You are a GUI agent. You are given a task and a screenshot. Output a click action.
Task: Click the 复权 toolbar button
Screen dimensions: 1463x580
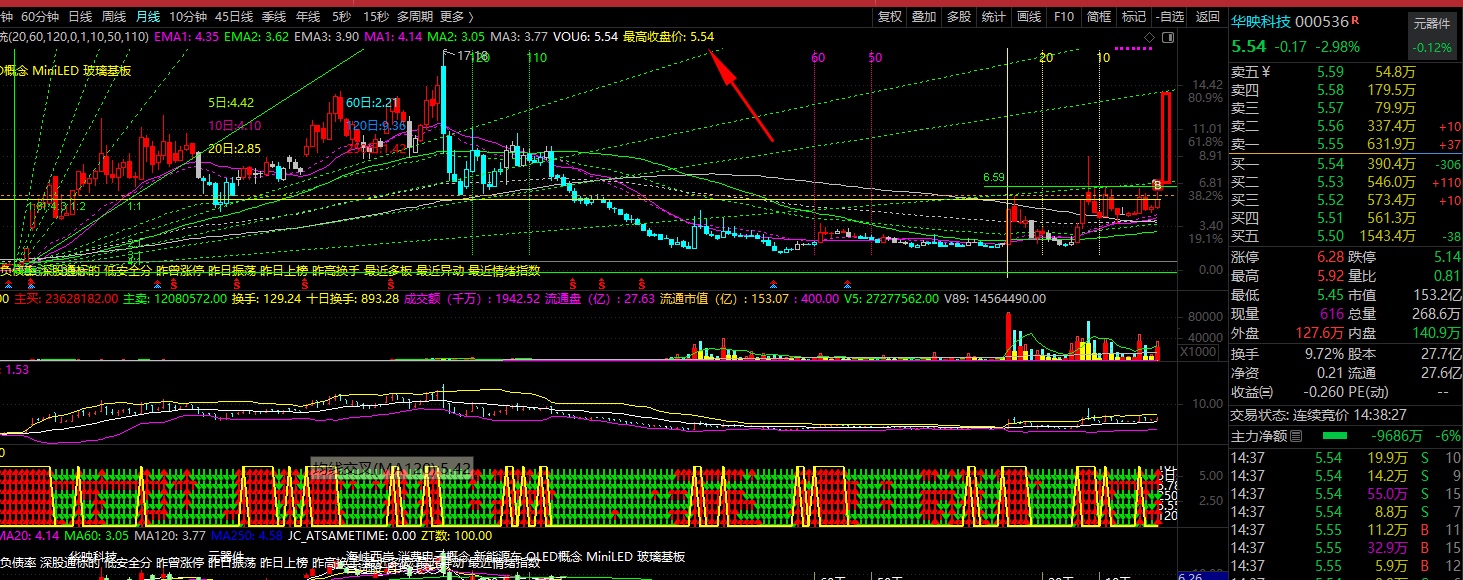tap(889, 16)
